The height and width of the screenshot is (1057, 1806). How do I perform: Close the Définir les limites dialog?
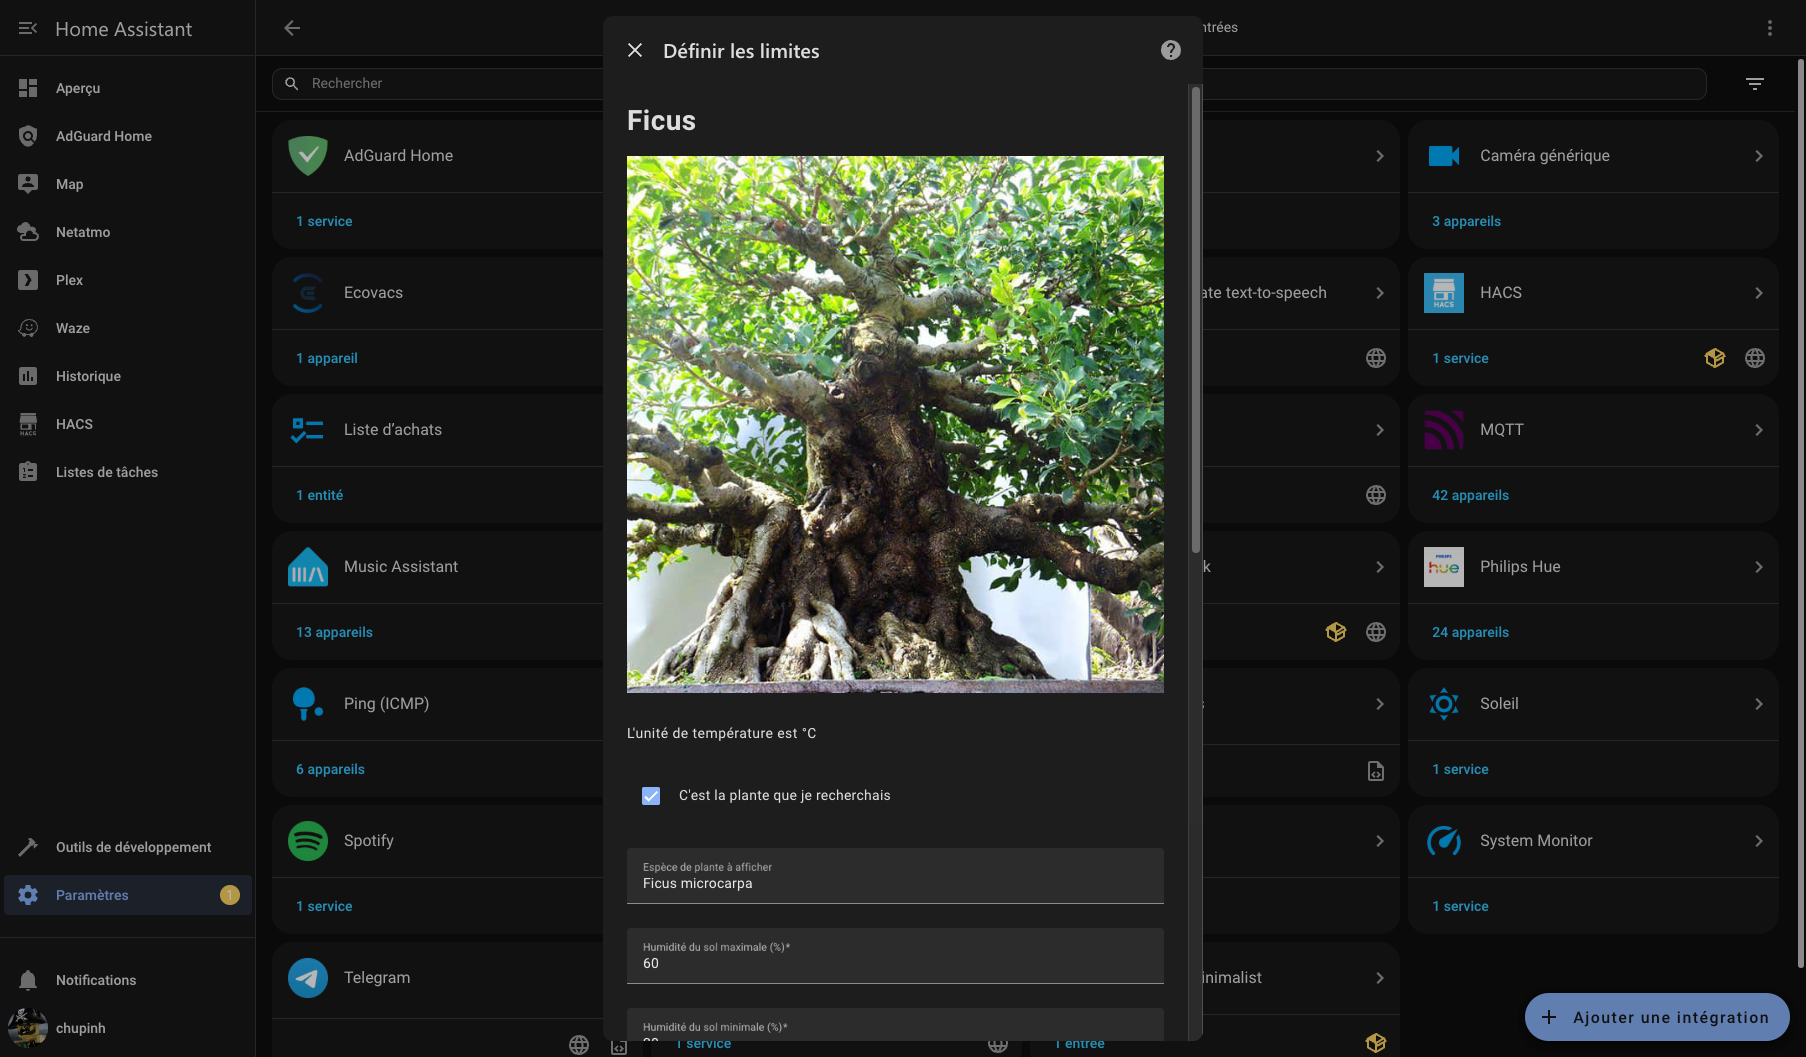point(635,50)
